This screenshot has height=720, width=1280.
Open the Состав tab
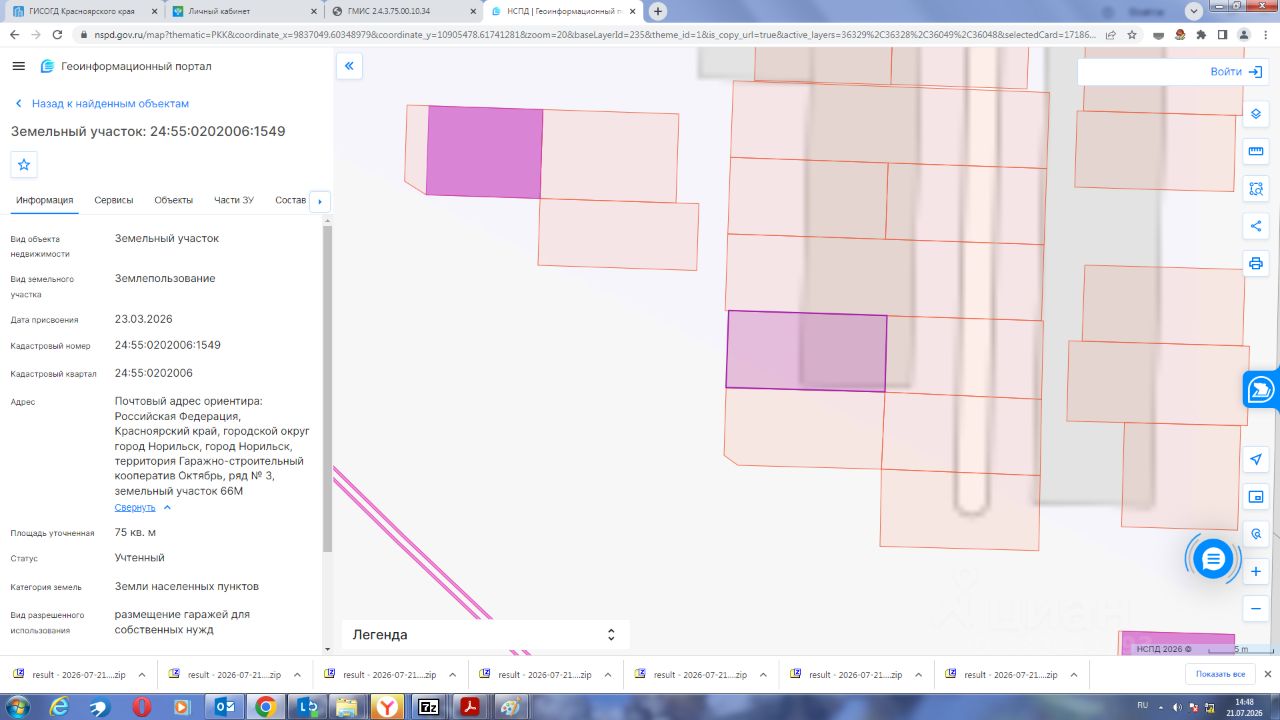[x=290, y=200]
